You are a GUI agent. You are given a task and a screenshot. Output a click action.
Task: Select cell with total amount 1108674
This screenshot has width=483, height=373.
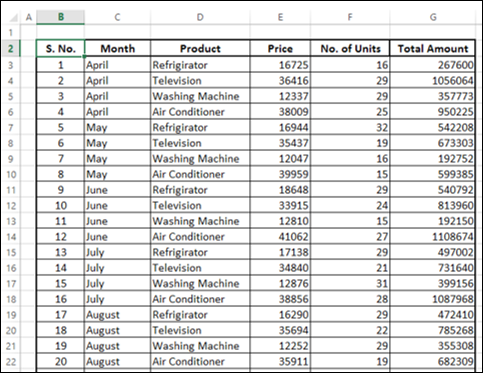[x=433, y=237]
